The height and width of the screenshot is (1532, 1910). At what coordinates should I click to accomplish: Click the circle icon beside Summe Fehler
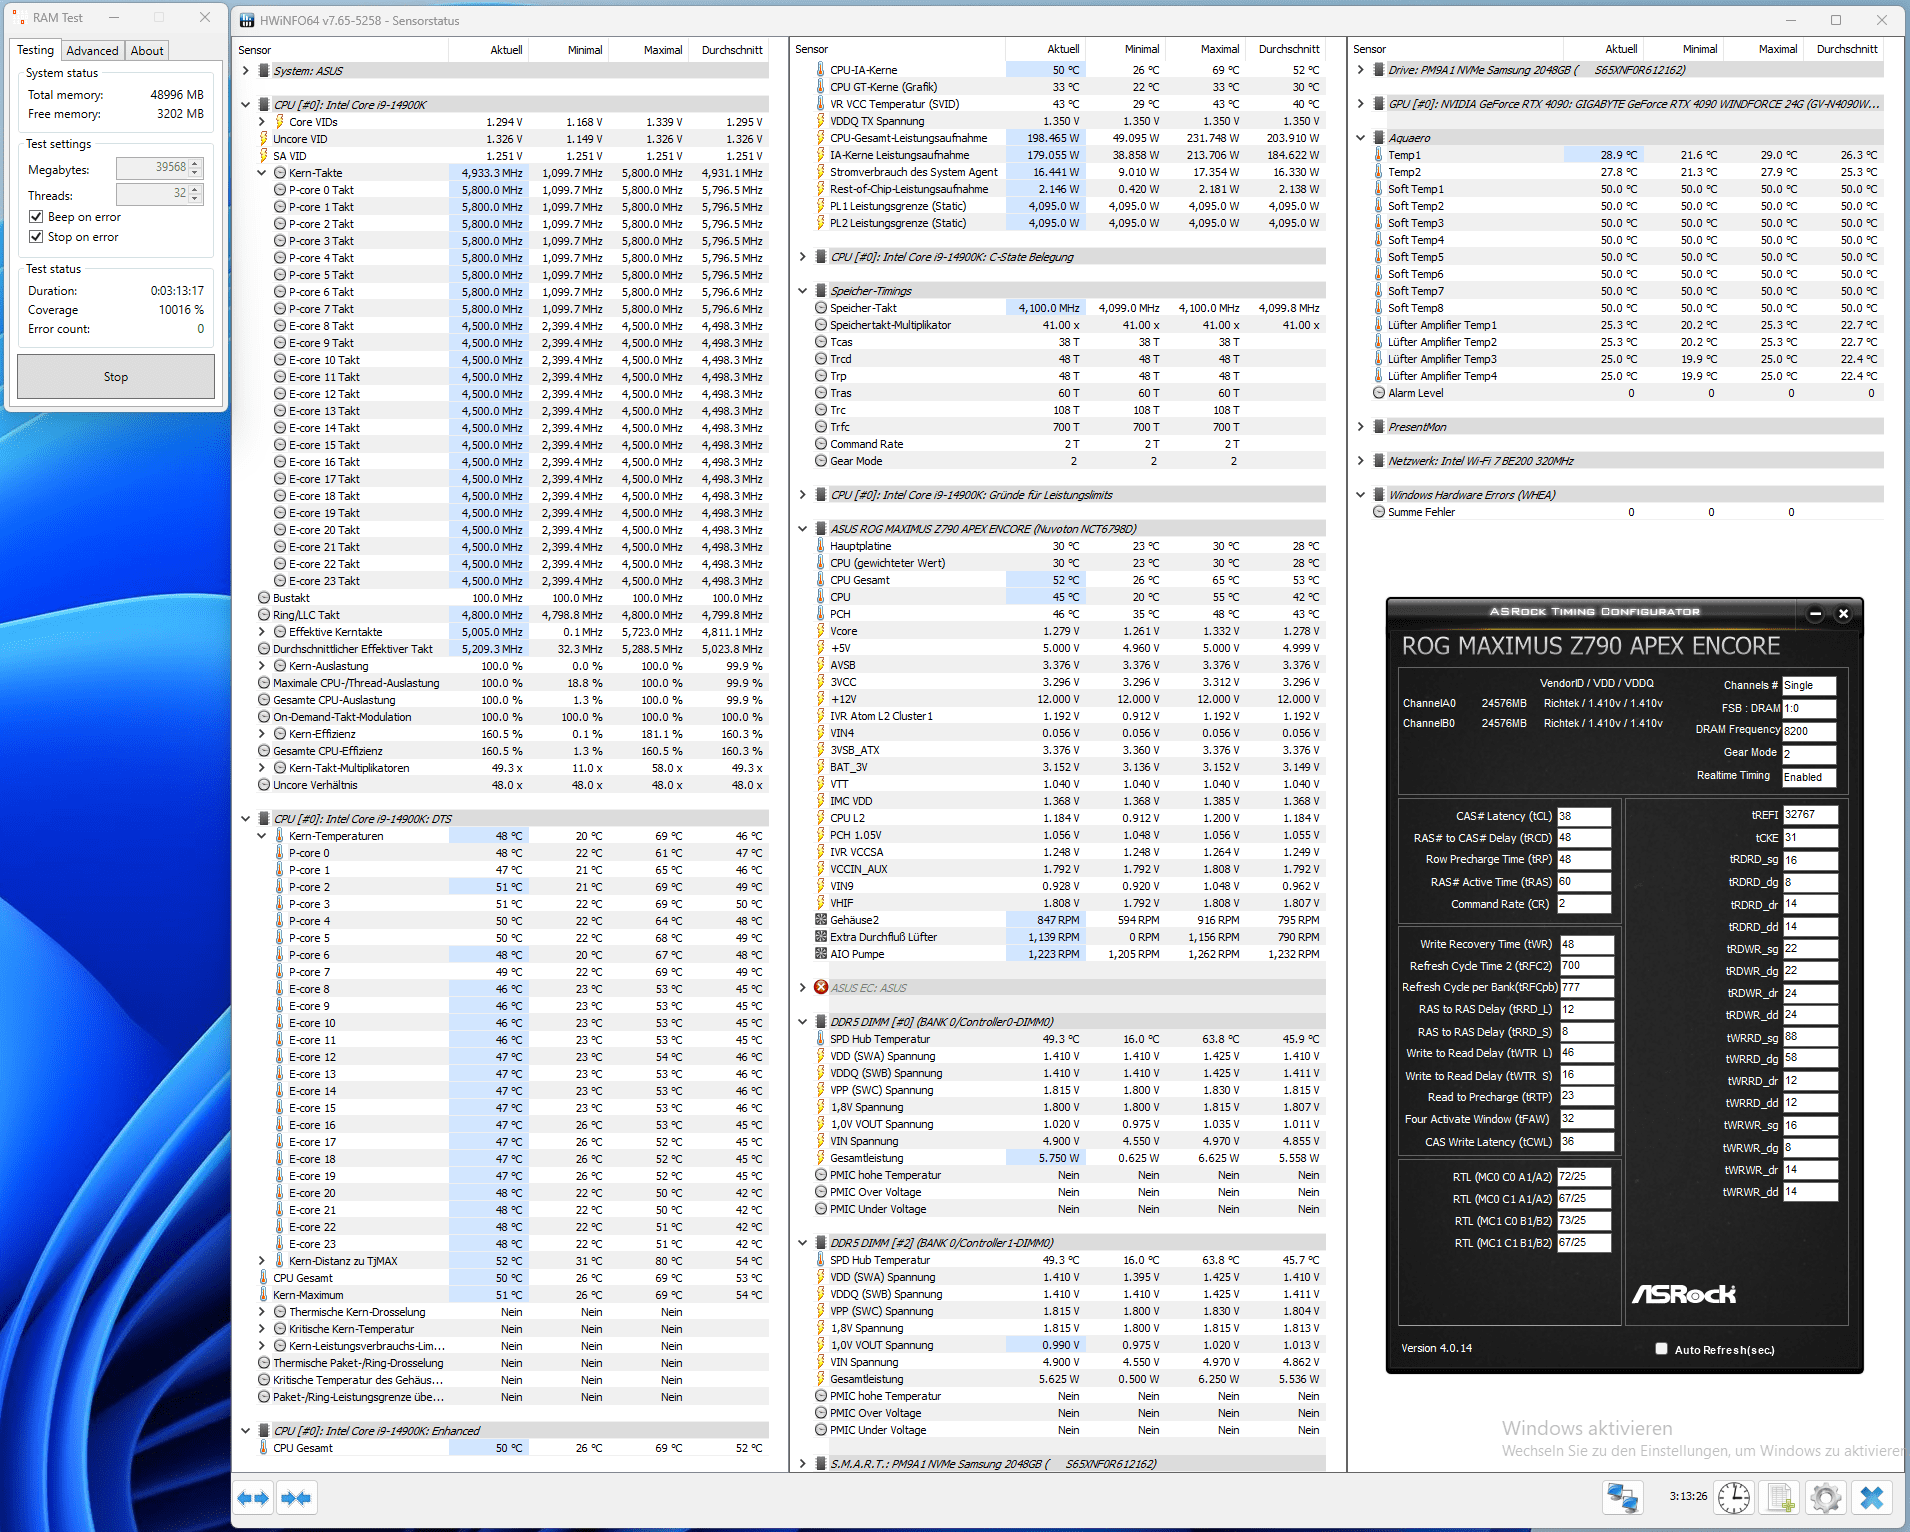[1379, 512]
